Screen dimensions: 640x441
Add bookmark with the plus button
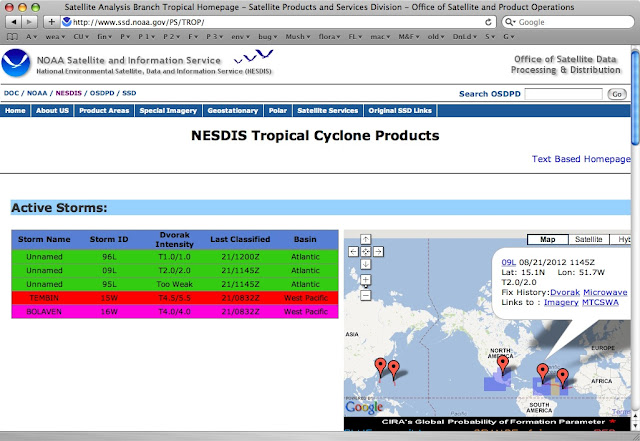click(51, 22)
